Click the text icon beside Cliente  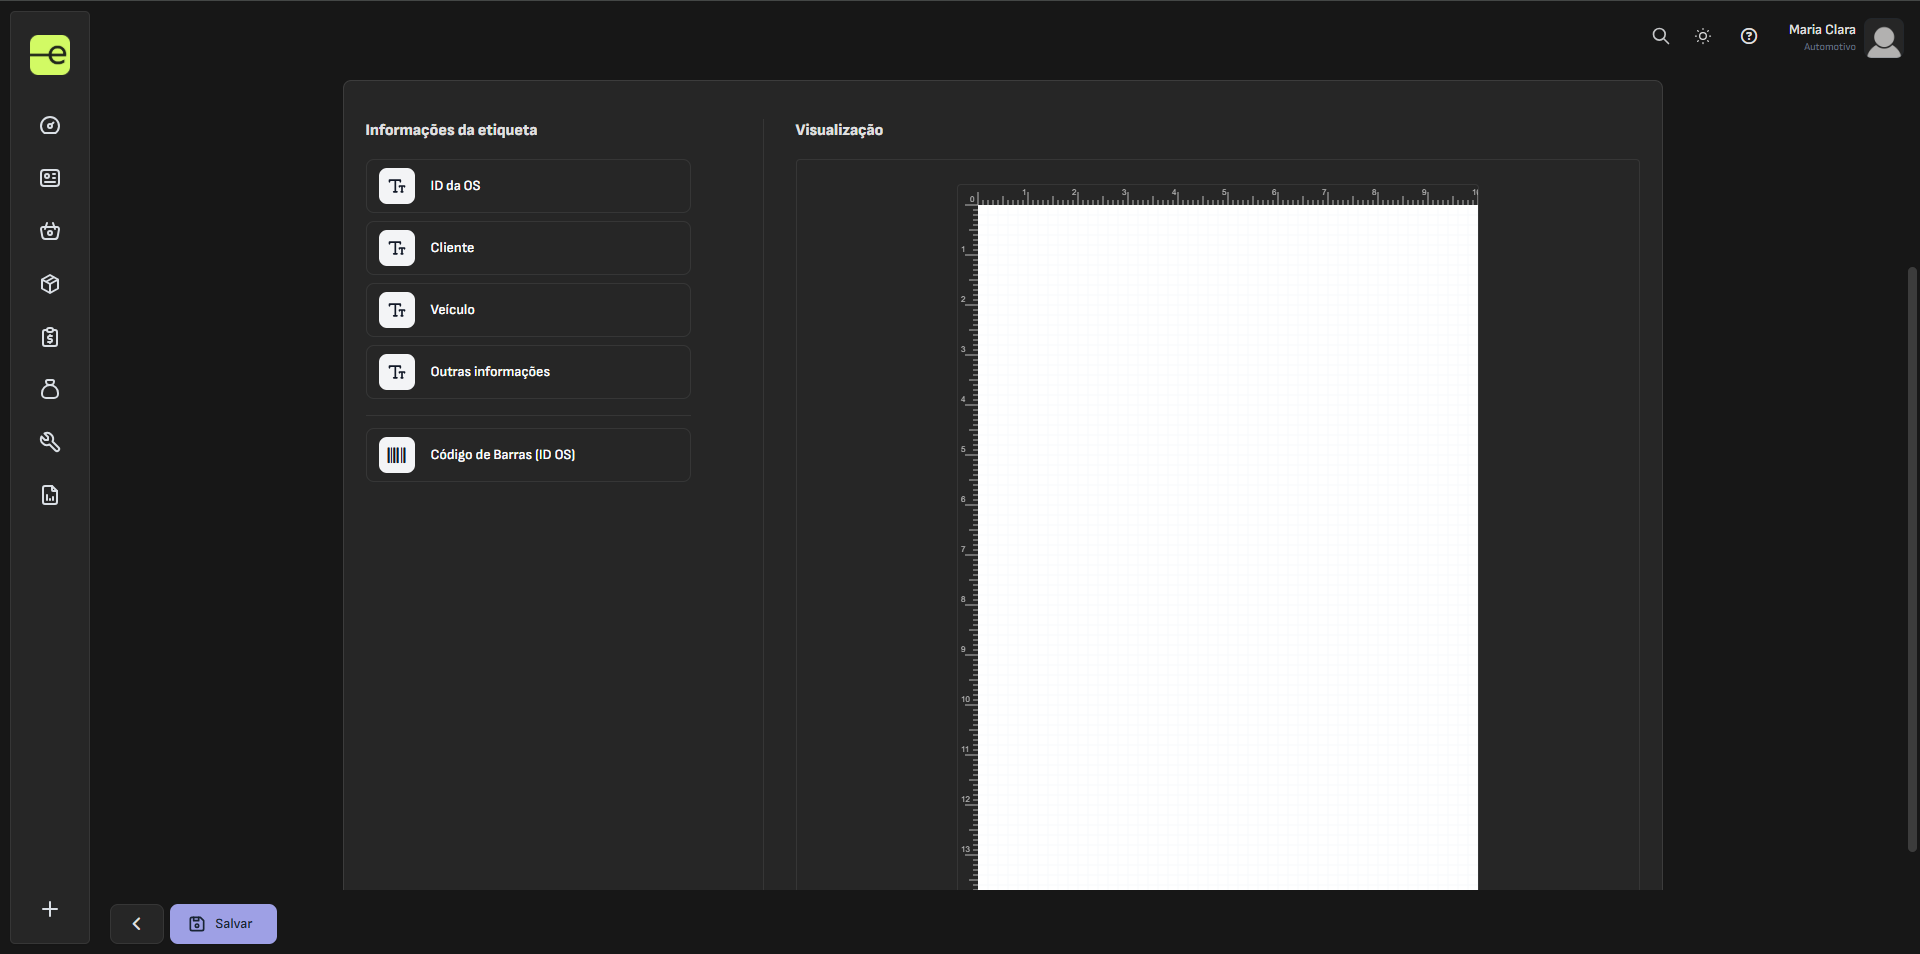pyautogui.click(x=397, y=248)
